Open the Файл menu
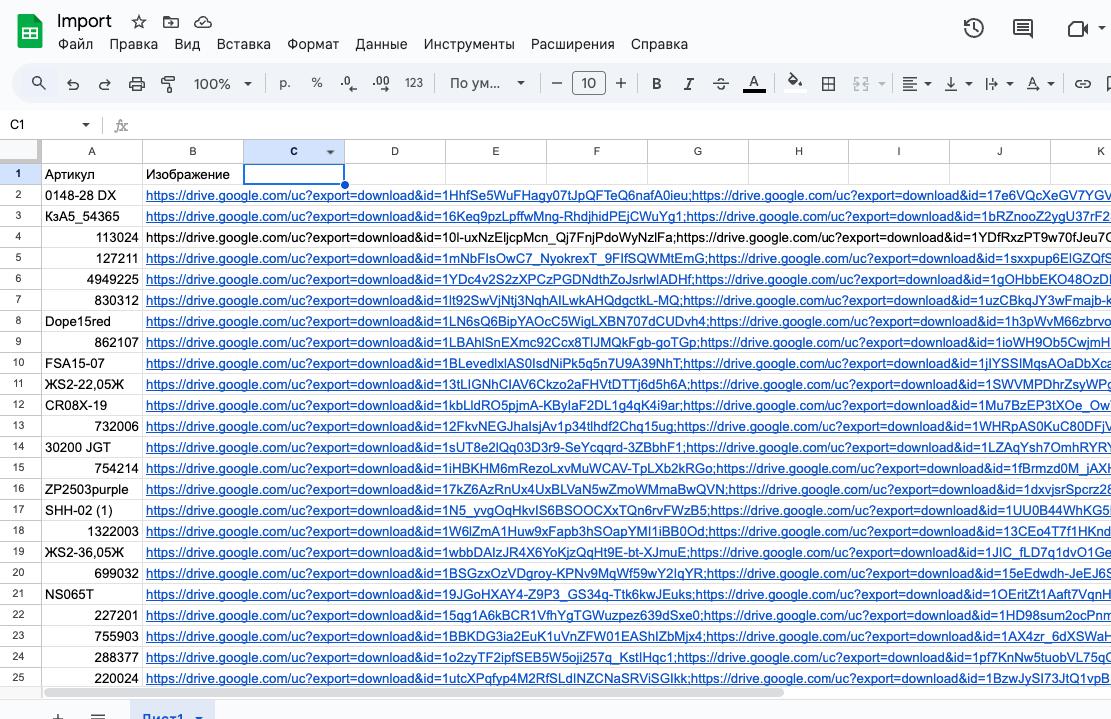1111x719 pixels. (x=75, y=44)
